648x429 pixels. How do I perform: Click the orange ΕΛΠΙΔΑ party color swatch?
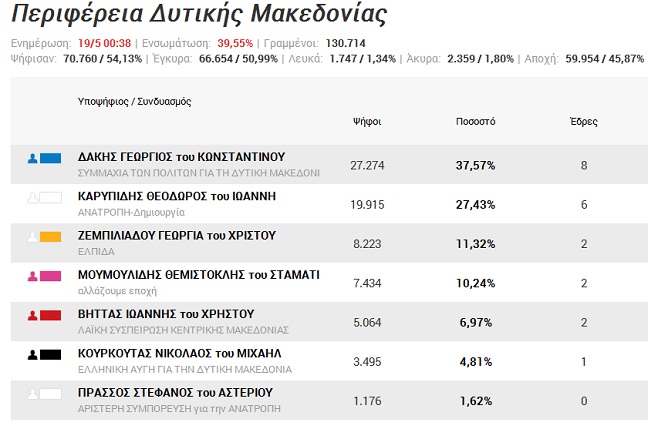[52, 237]
